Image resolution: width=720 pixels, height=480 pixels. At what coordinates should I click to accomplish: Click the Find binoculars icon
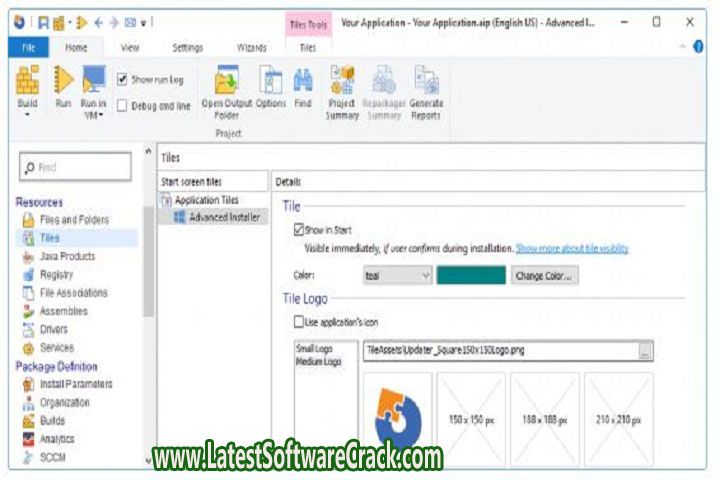click(x=303, y=80)
